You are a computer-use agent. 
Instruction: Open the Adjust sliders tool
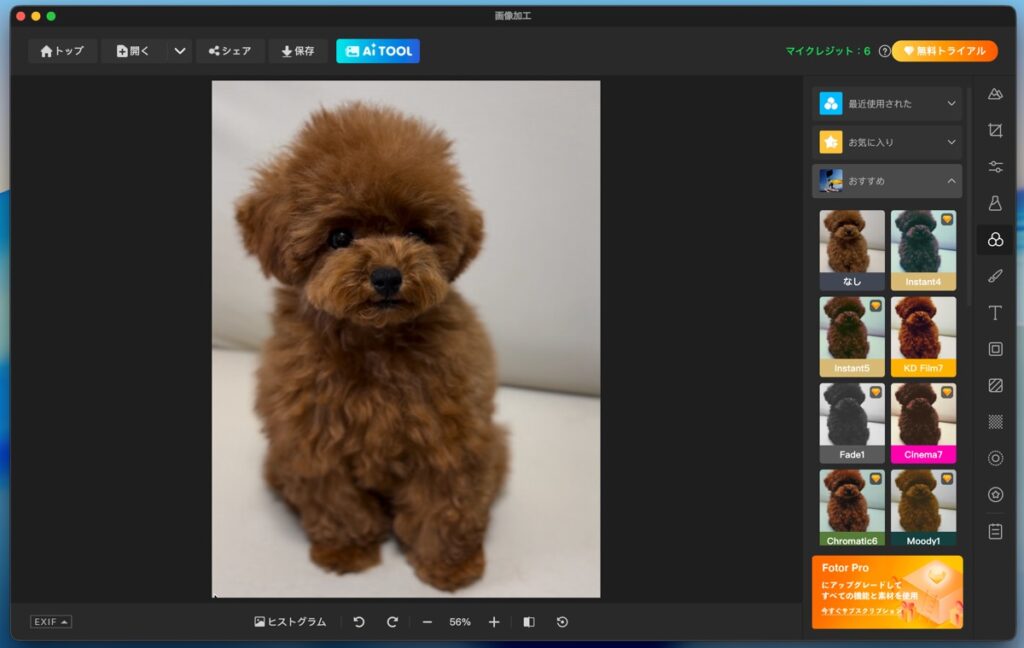995,167
